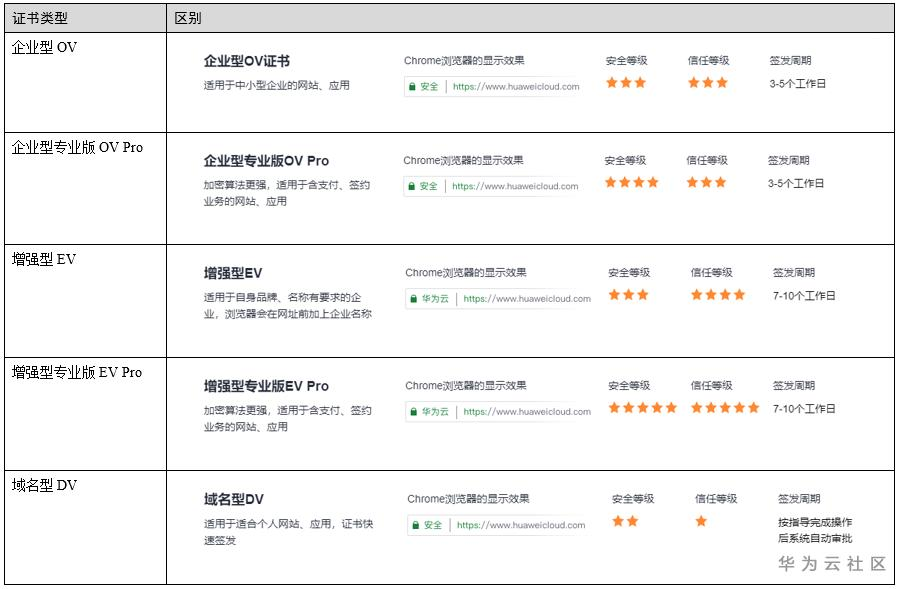Screen dimensions: 899x589
Task: Click the single 信任等级 star for 域名型DV
Action: [701, 521]
